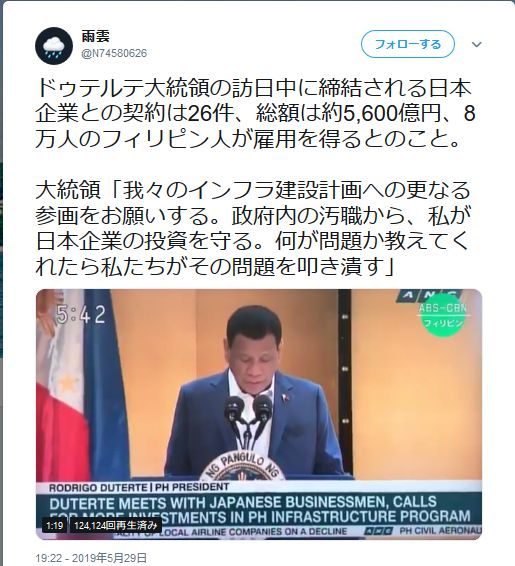Open the 雨雲 display name profile
Screen dimensions: 515x566
[x=96, y=36]
